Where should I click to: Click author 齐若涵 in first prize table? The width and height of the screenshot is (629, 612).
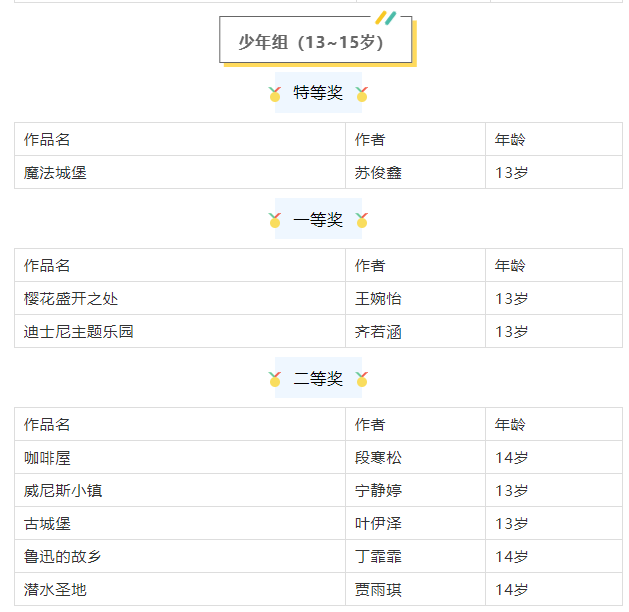[x=378, y=332]
